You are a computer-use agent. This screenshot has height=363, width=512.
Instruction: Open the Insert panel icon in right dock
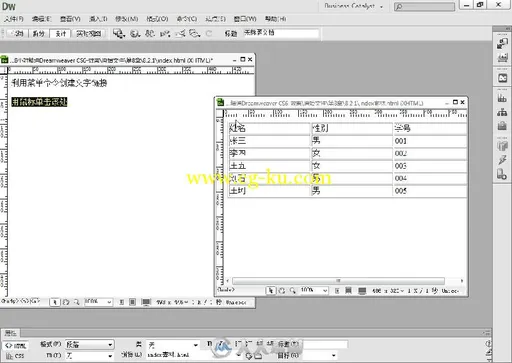[502, 43]
